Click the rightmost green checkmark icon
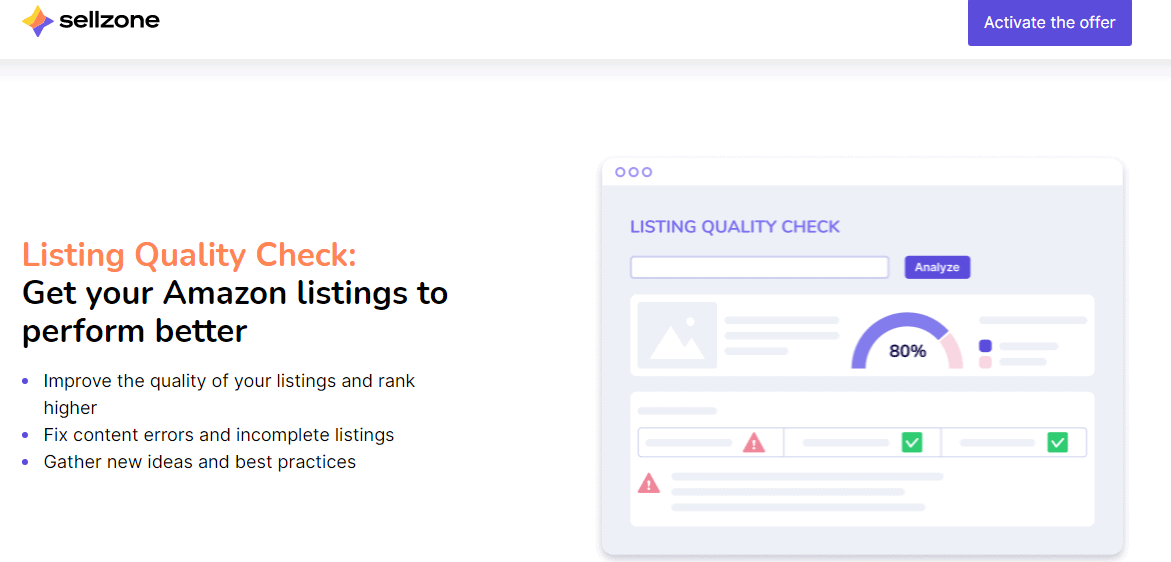Image resolution: width=1171 pixels, height=562 pixels. click(x=1057, y=443)
